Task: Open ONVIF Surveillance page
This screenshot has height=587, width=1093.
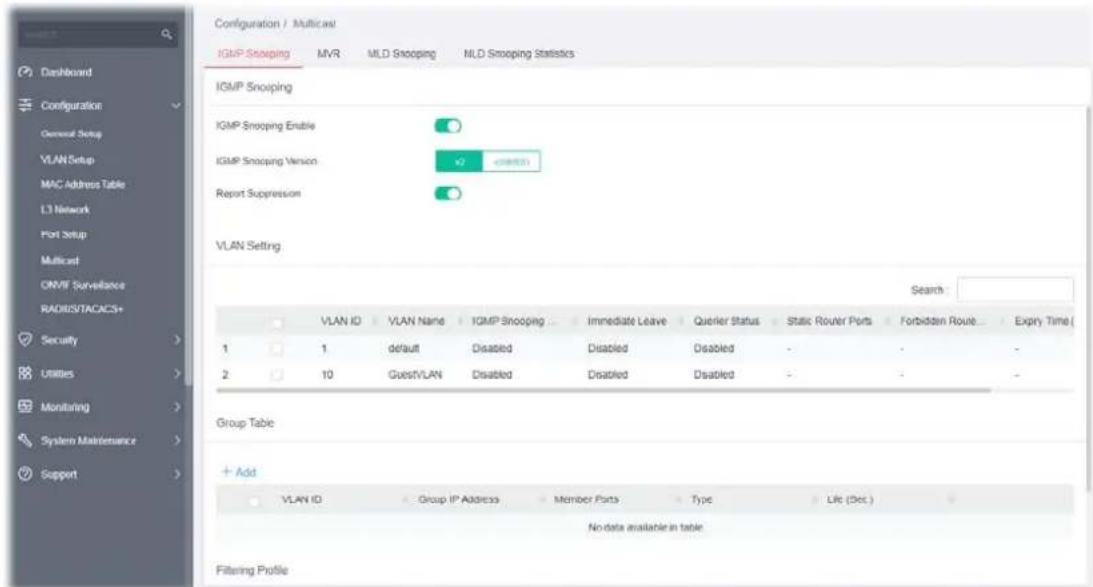Action: [83, 285]
